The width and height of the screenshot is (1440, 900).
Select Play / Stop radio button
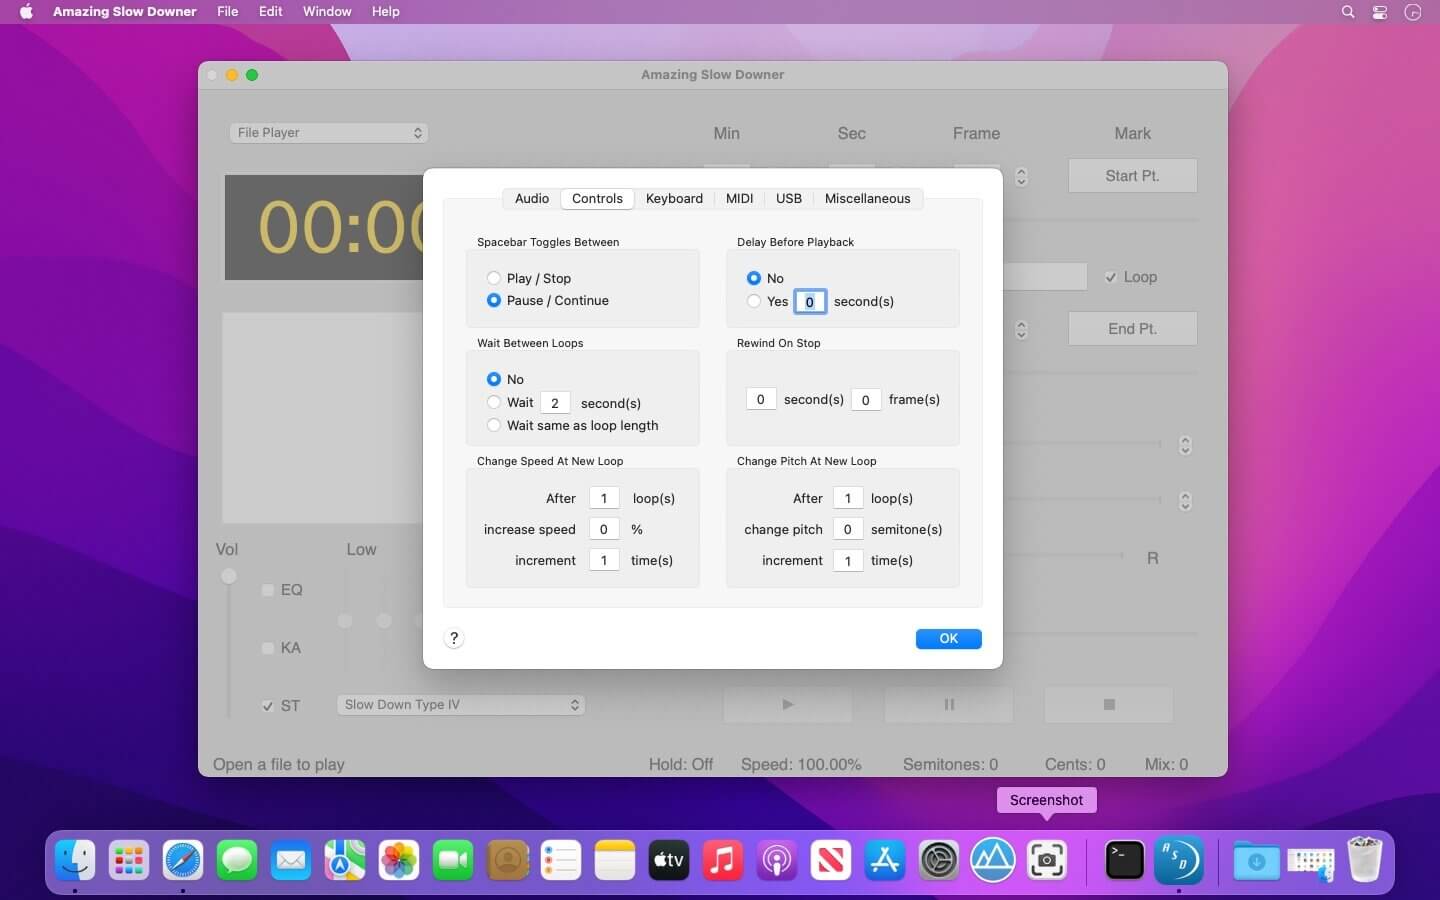click(x=494, y=278)
